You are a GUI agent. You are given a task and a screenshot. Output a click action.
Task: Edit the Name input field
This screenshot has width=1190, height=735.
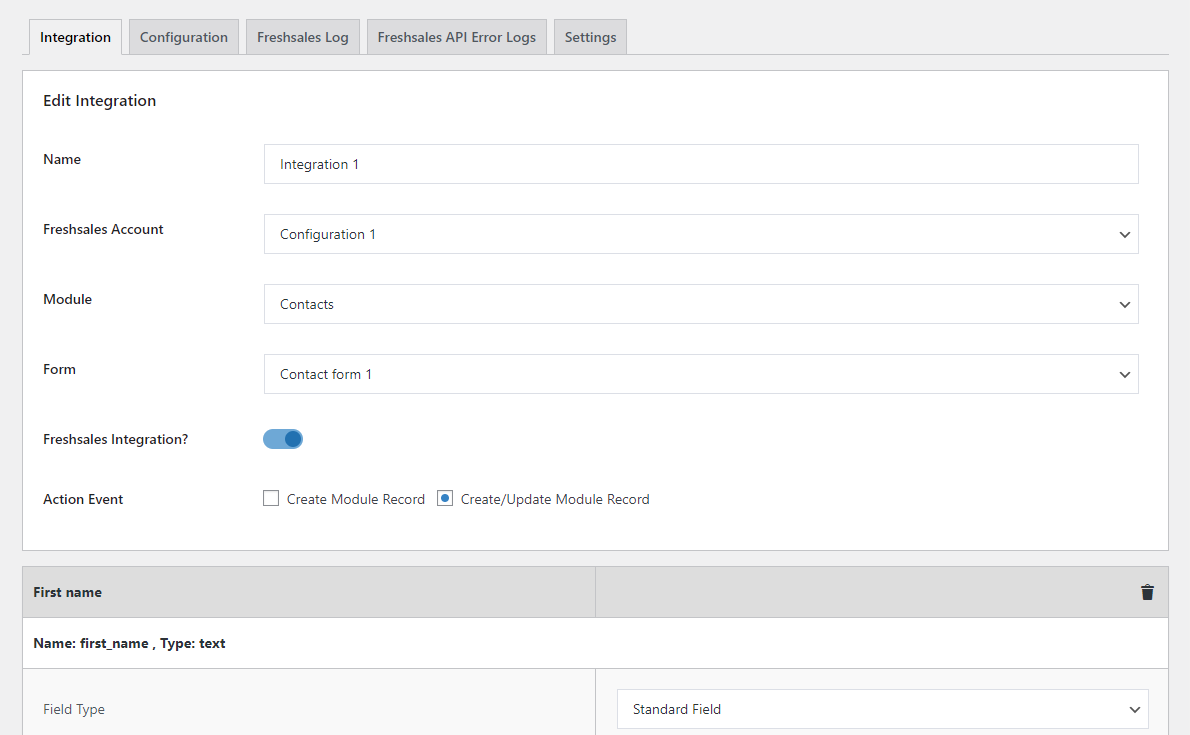point(701,164)
